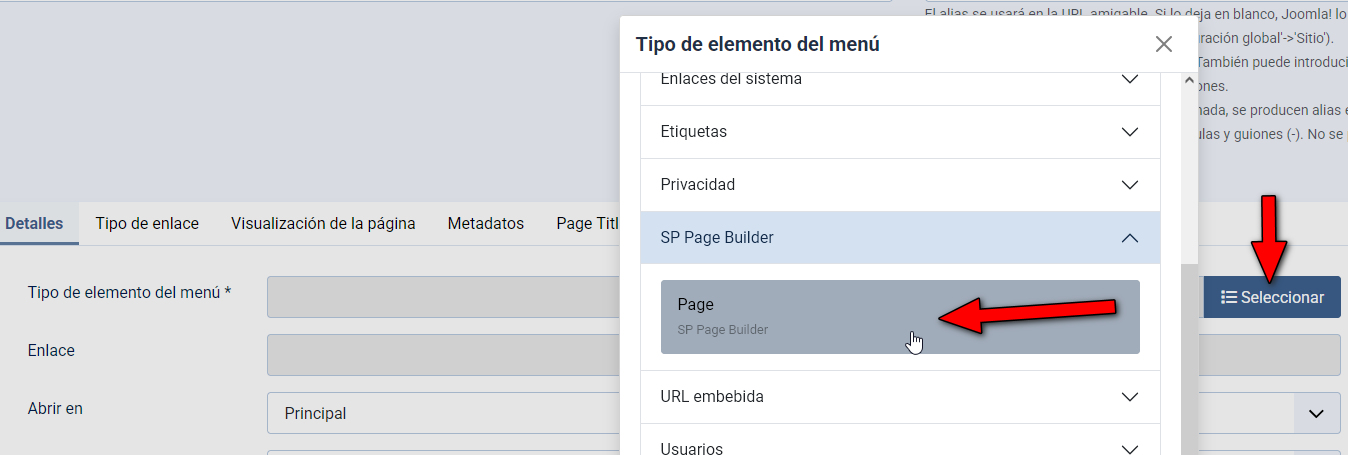Collapse the SP Page Builder section chevron
The width and height of the screenshot is (1348, 455).
[x=1130, y=238]
